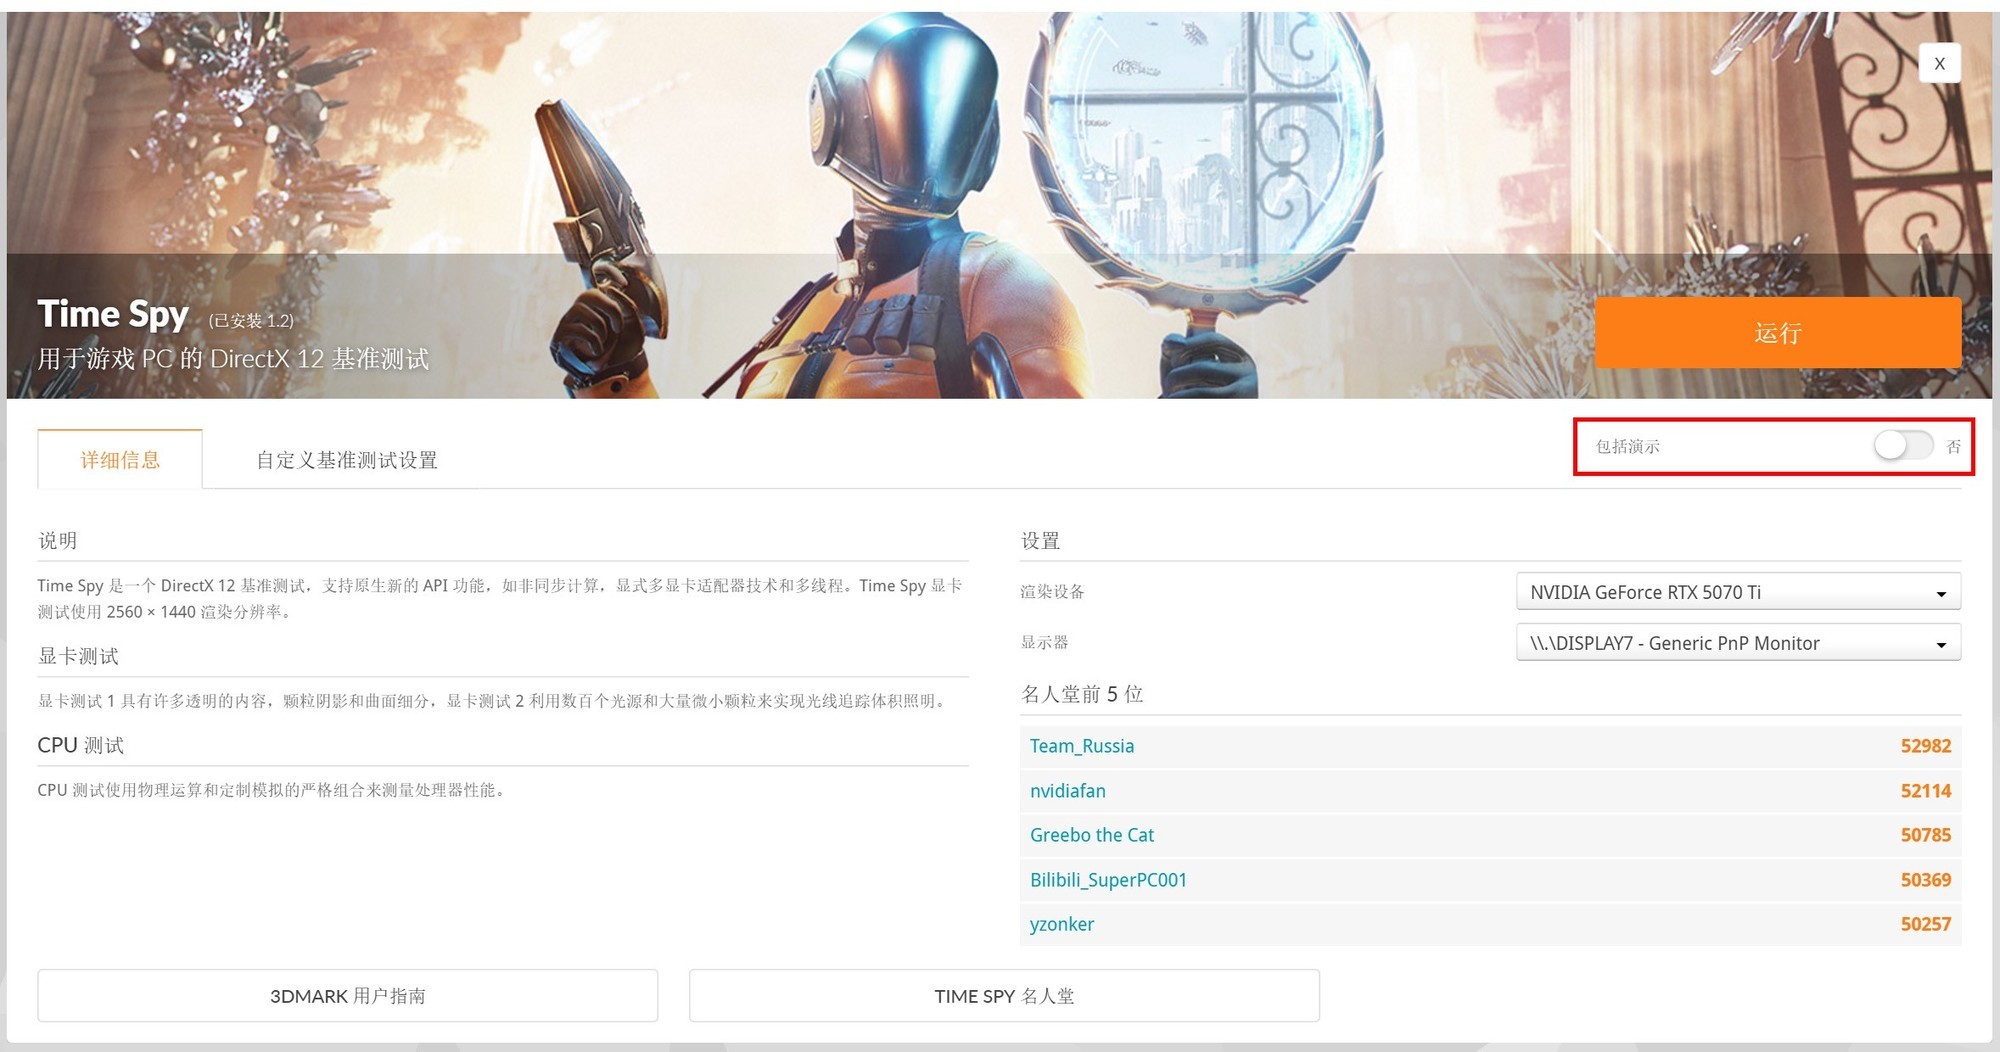Open the 渲染设备 render device dropdown
This screenshot has height=1052, width=2000.
click(1737, 591)
